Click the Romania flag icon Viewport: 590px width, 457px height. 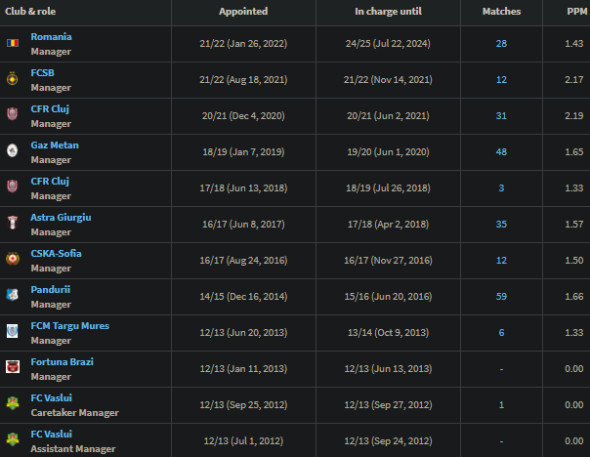click(x=12, y=43)
